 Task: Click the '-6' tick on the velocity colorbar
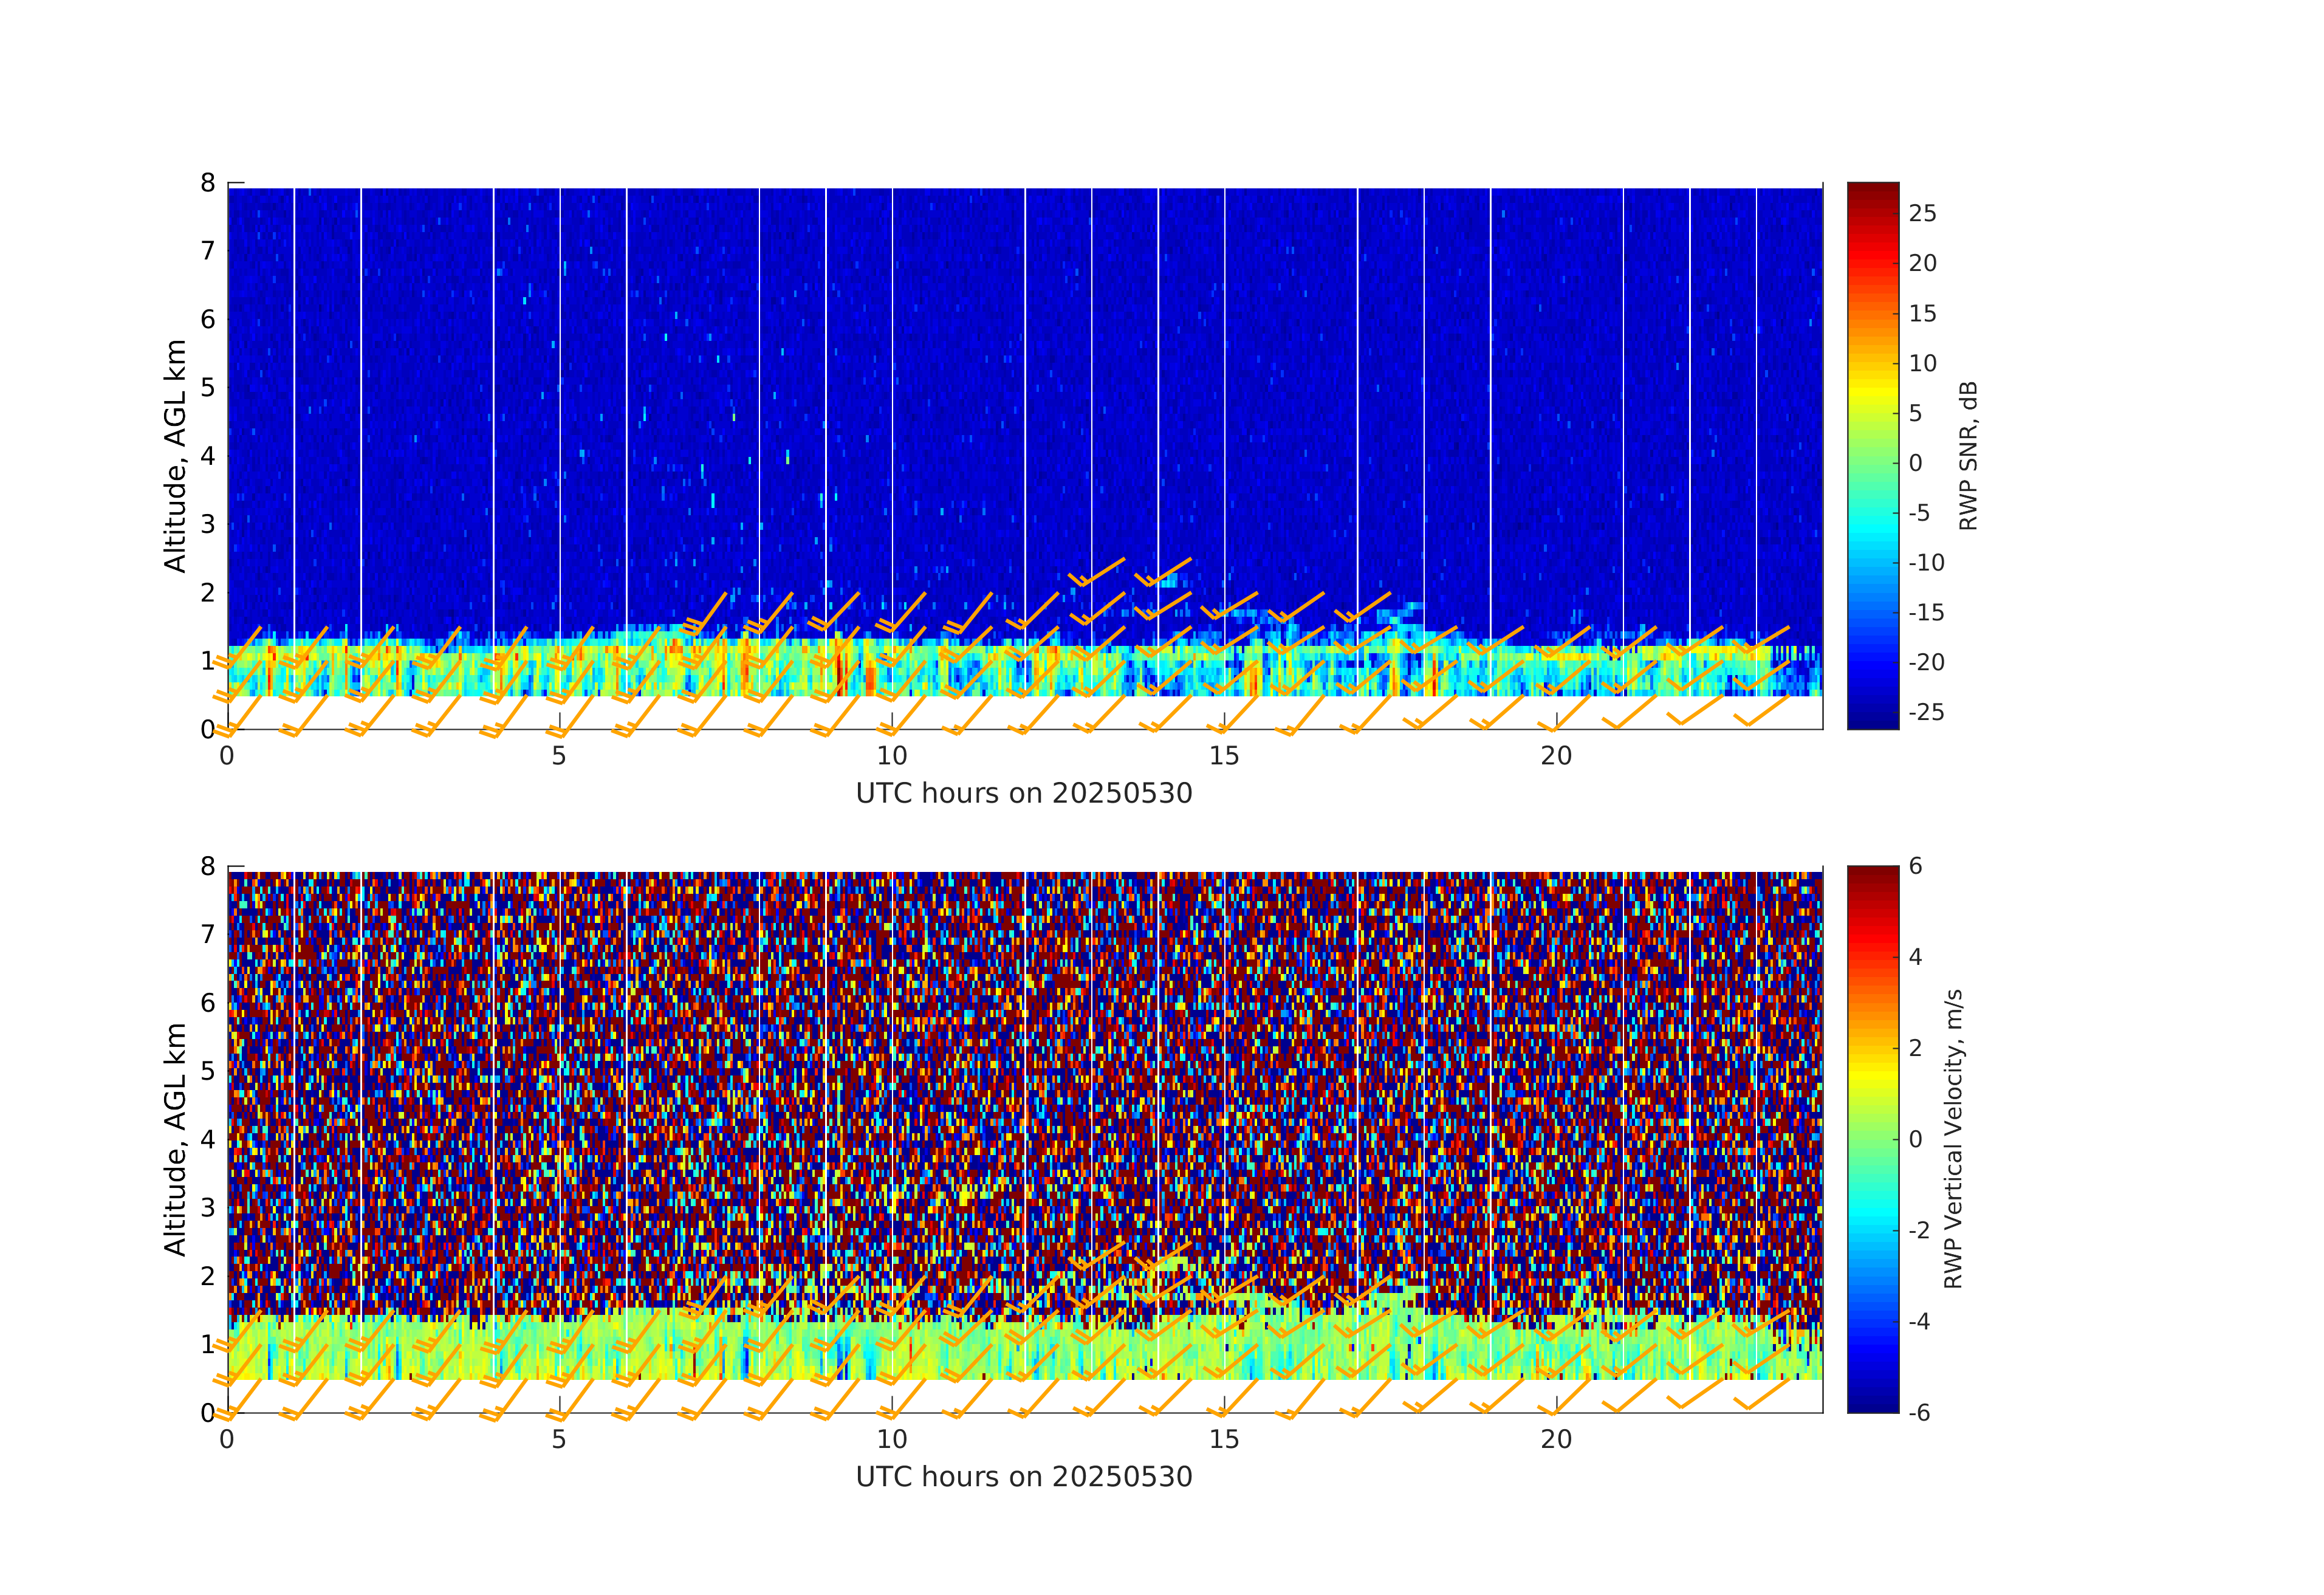1919,1413
